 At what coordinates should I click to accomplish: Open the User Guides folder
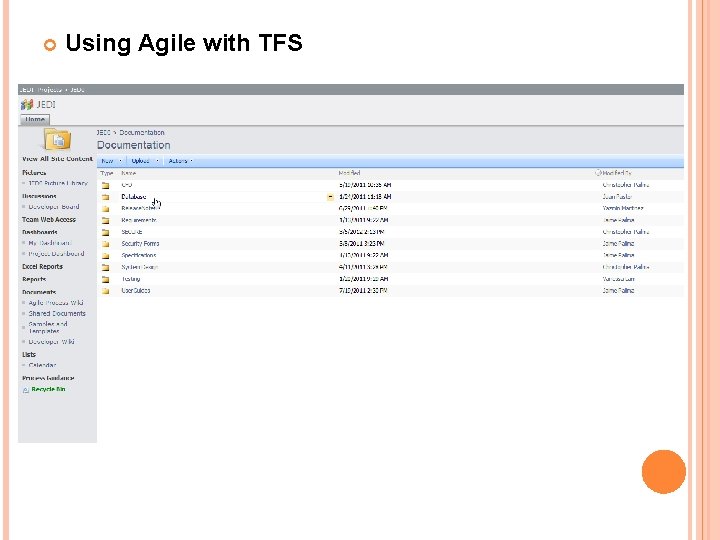pyautogui.click(x=135, y=291)
